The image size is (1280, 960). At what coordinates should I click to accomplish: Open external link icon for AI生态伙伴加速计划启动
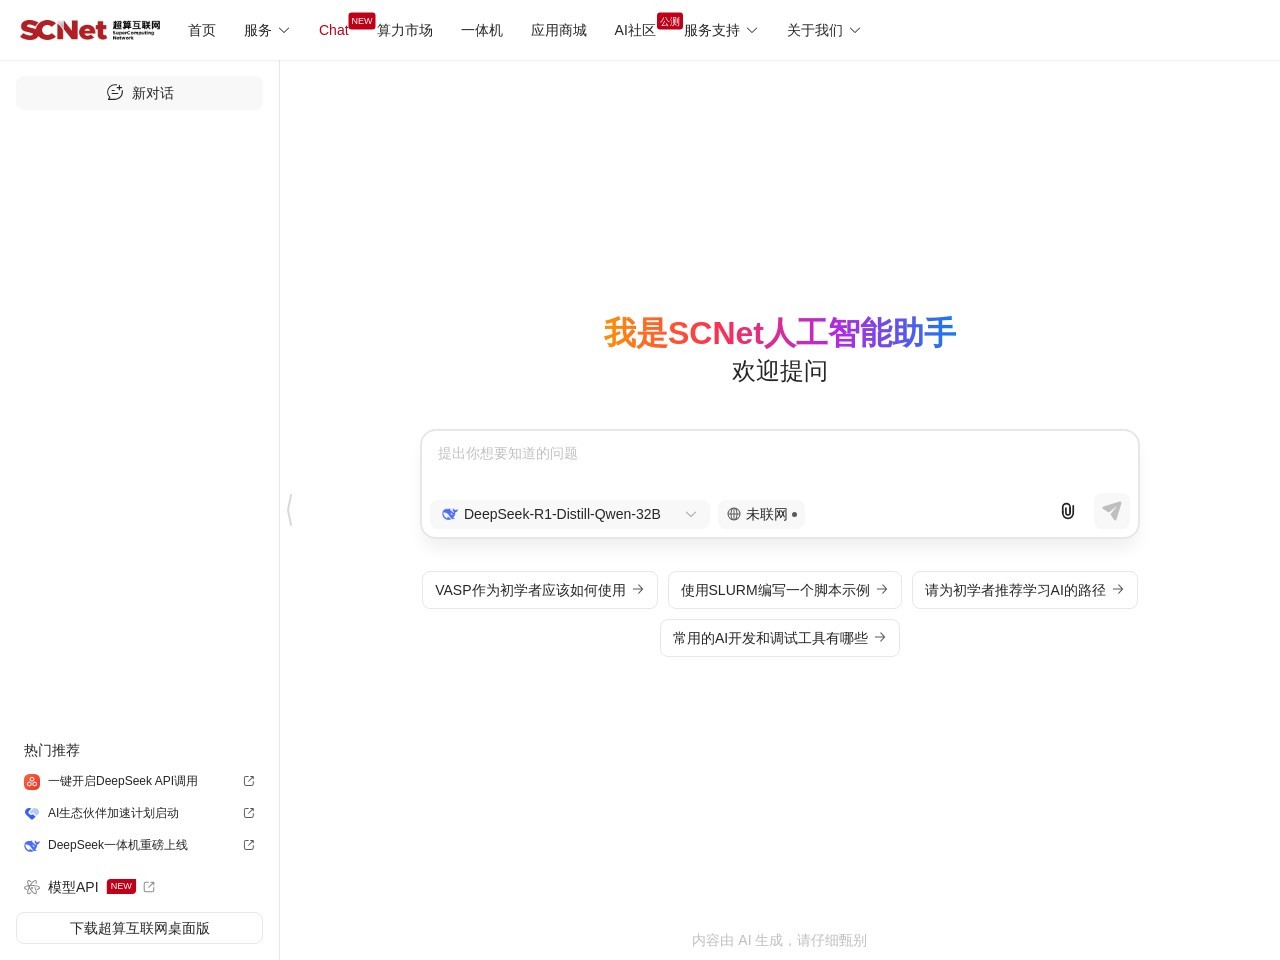[249, 813]
